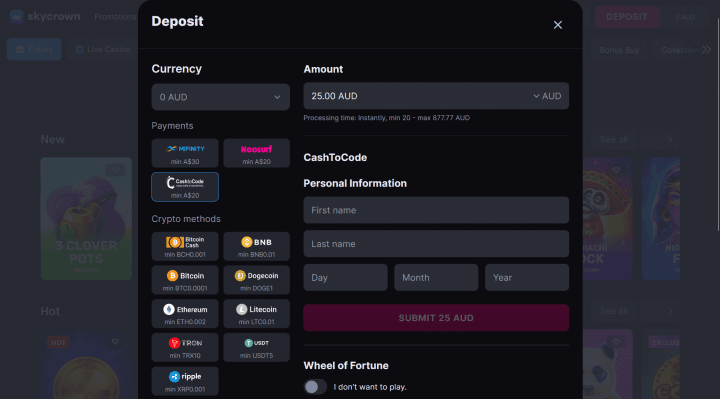The width and height of the screenshot is (720, 399).
Task: Click the DEPOSIT button in header
Action: (x=627, y=17)
